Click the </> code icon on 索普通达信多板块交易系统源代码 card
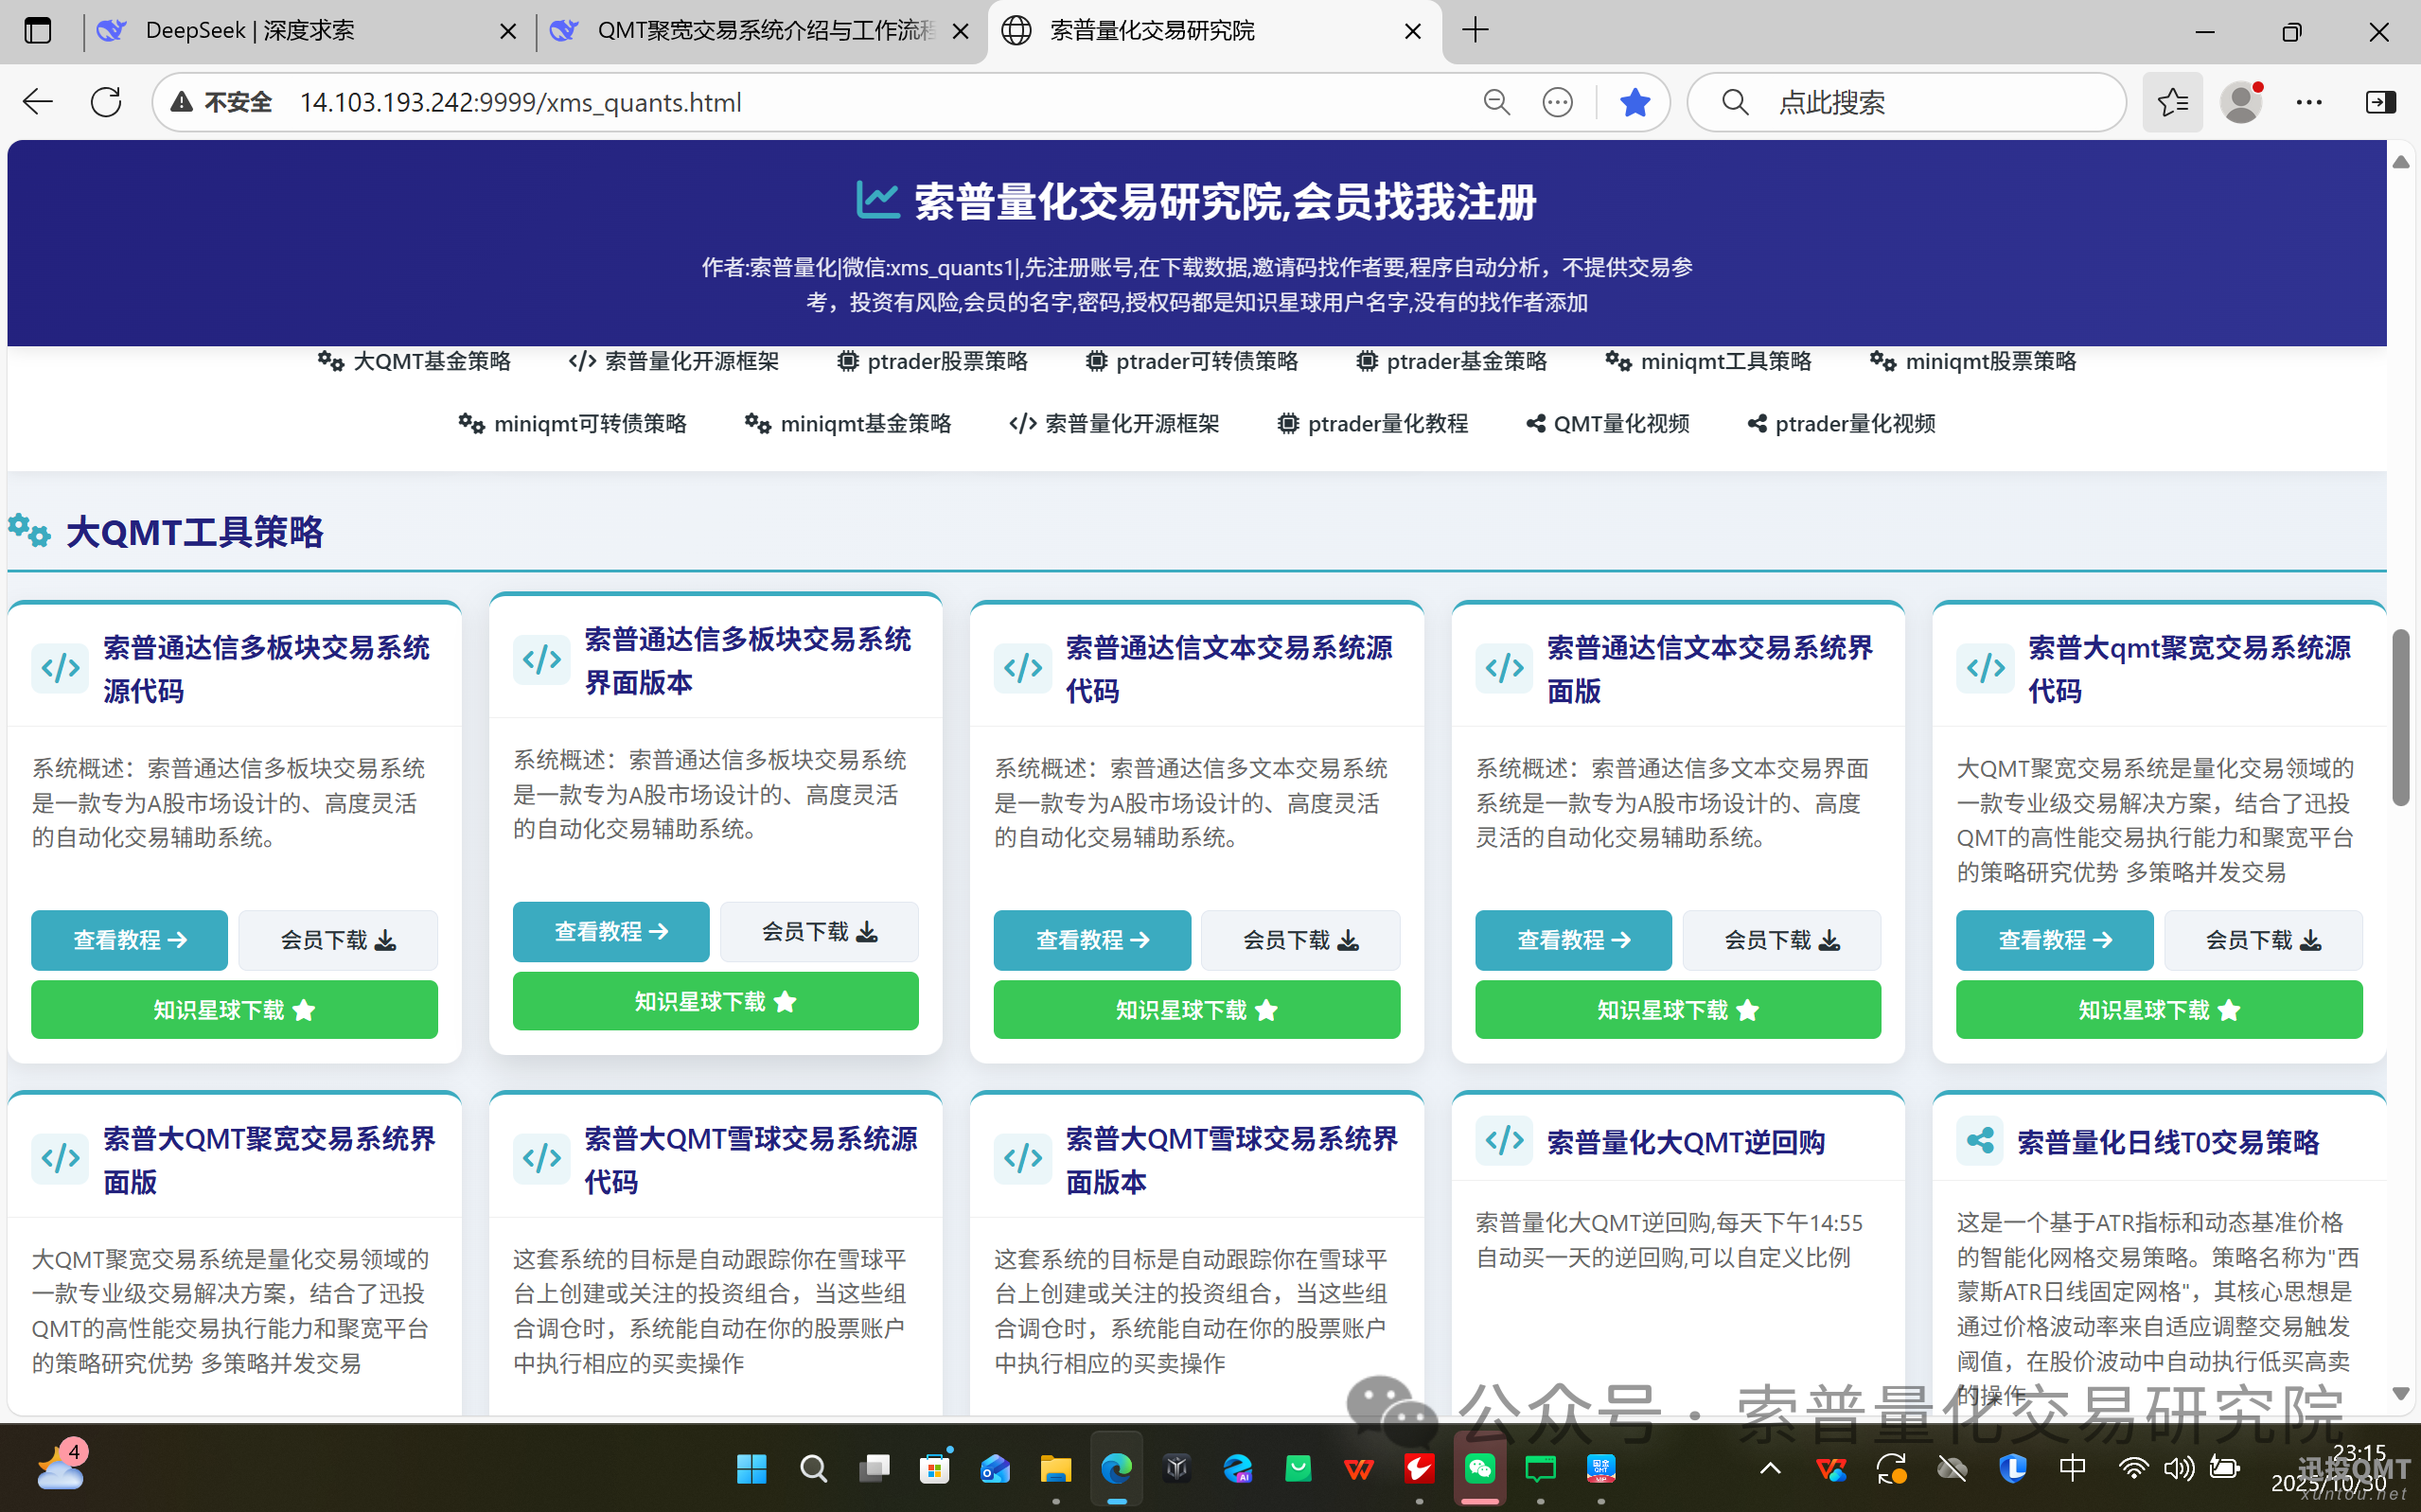Image resolution: width=2421 pixels, height=1512 pixels. point(59,668)
